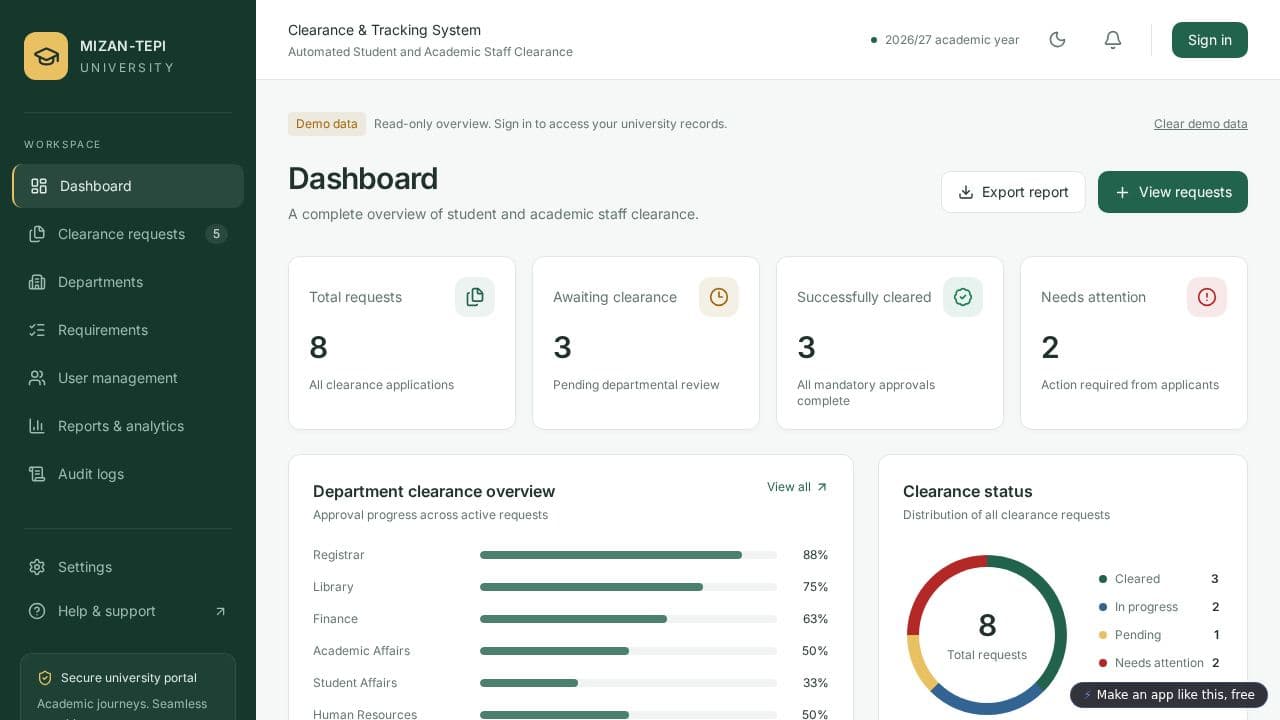Go to Departments in the sidebar
Screen dimensions: 1280x720
pos(128,282)
